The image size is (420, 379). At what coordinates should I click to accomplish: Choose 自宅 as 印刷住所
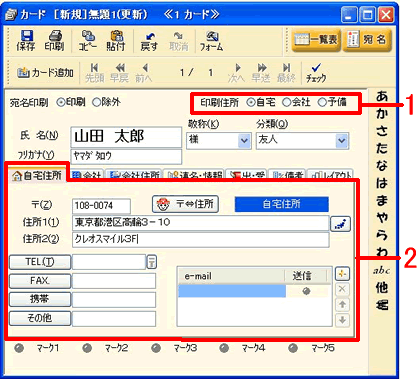point(251,102)
